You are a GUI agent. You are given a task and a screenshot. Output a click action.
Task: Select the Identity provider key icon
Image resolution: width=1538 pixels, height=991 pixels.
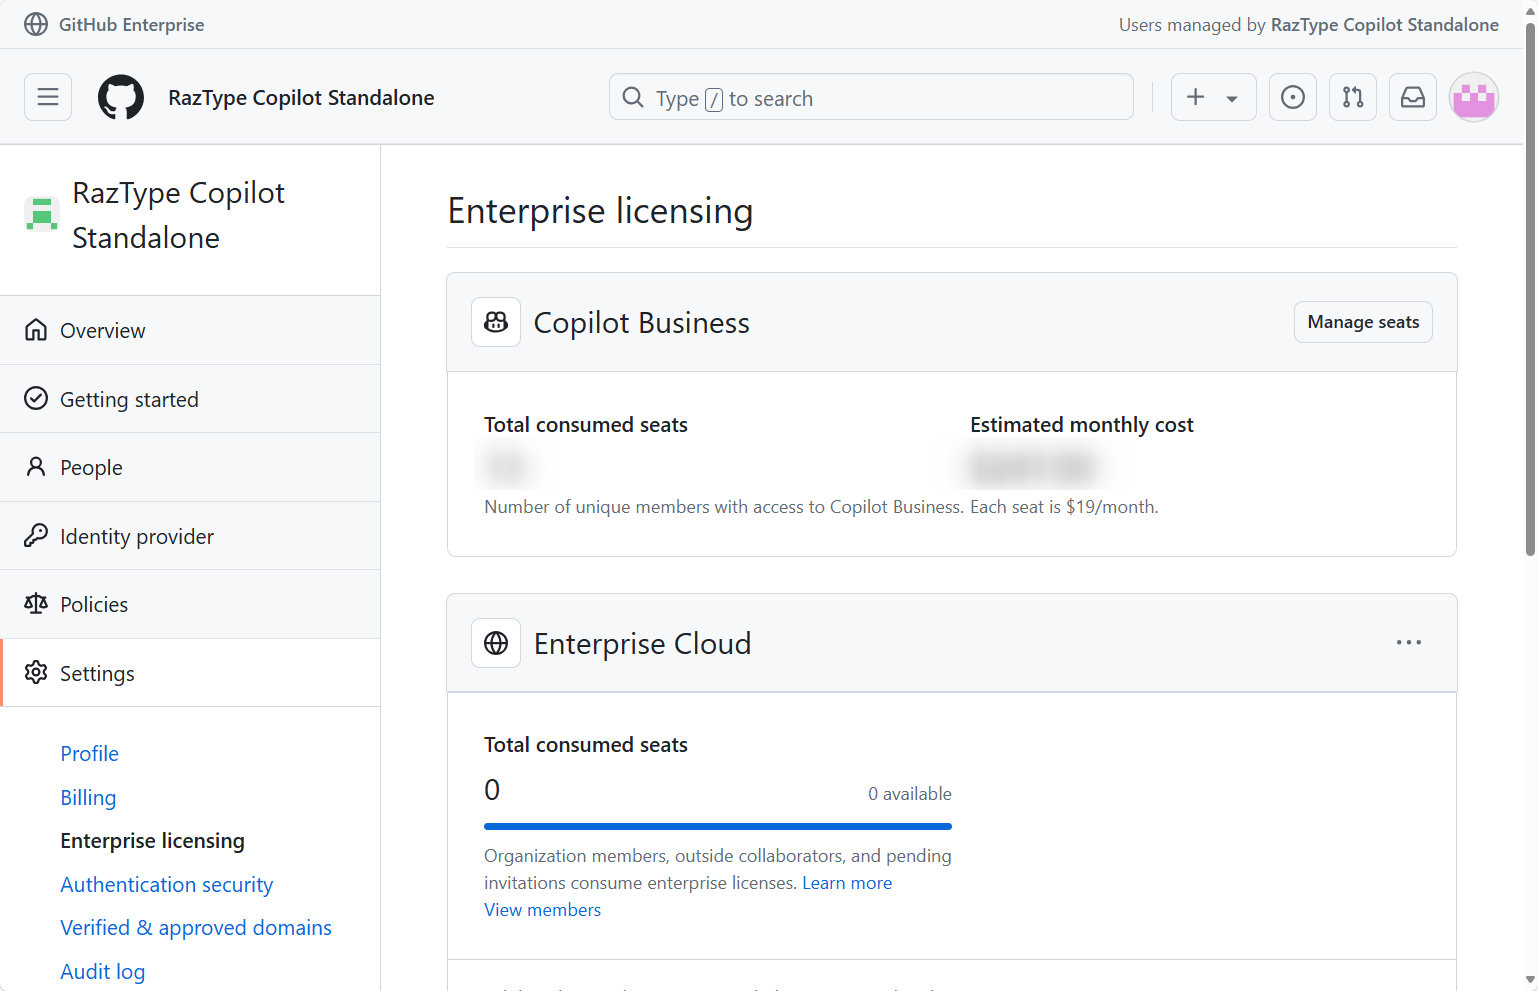click(x=36, y=535)
